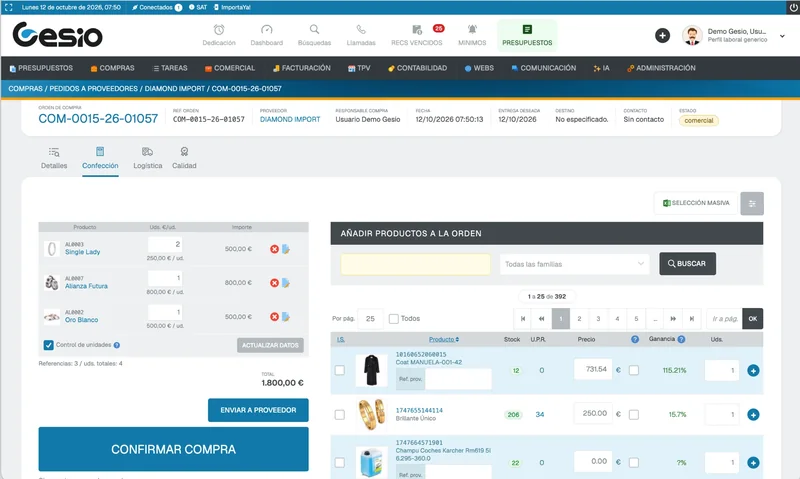Click the Por pág. 25 field
This screenshot has height=479, width=800.
(x=370, y=319)
